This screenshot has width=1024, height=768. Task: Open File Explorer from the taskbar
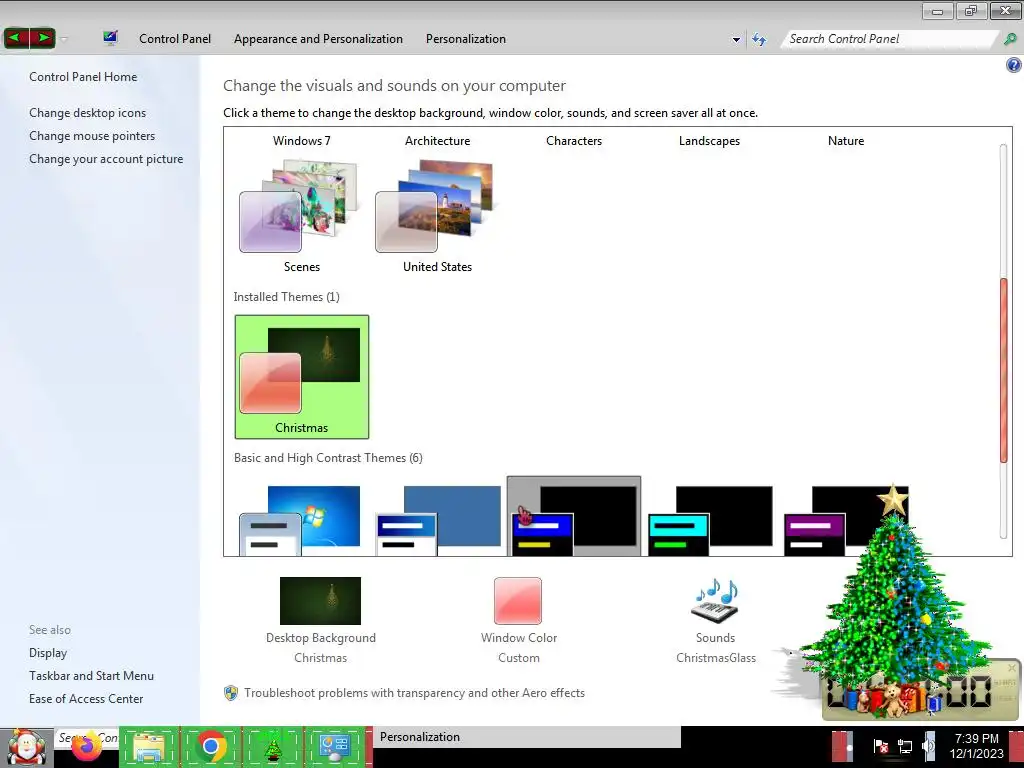[149, 746]
